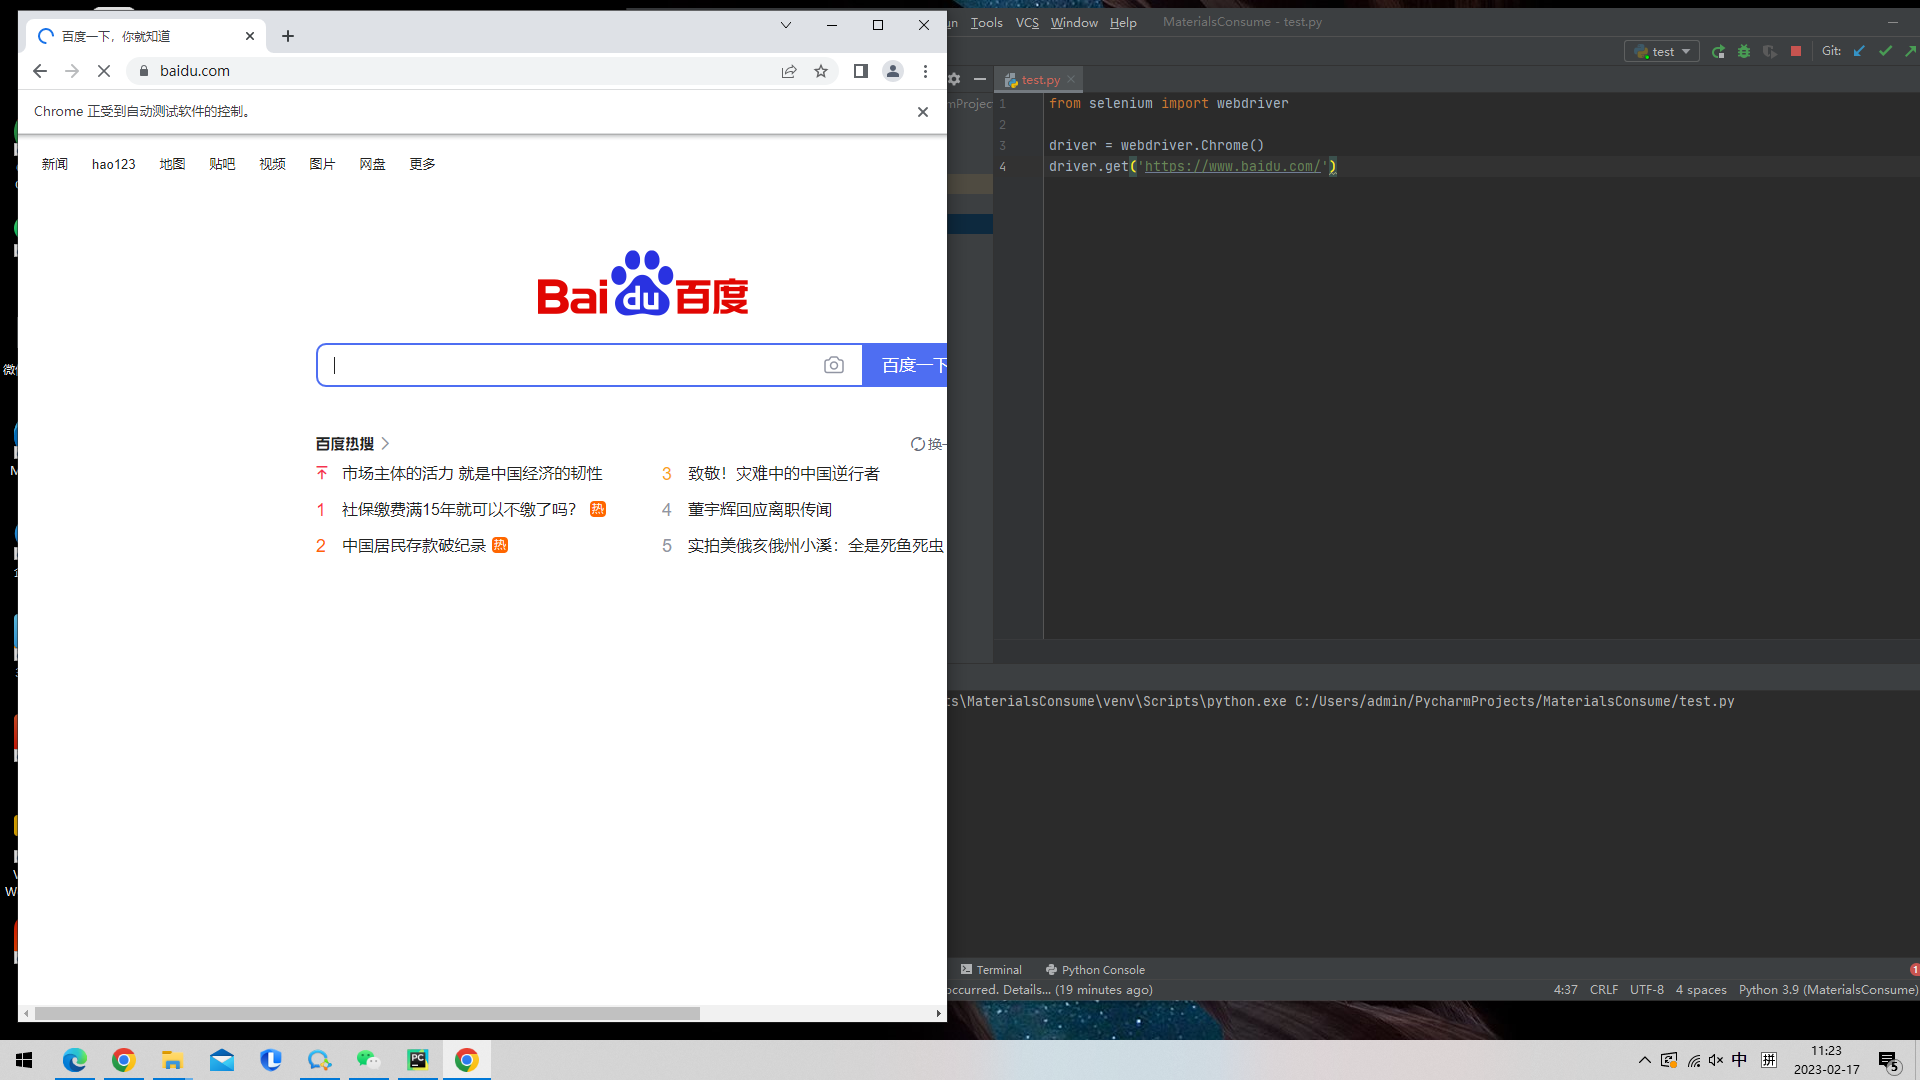
Task: Open Chrome's tab search chevron
Action: 786,25
